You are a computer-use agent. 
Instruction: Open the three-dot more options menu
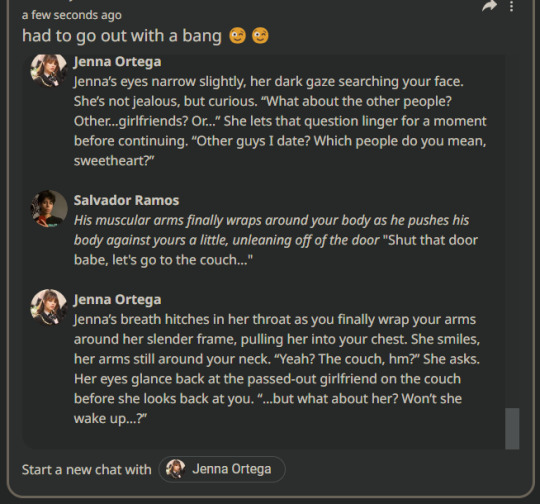(x=511, y=6)
